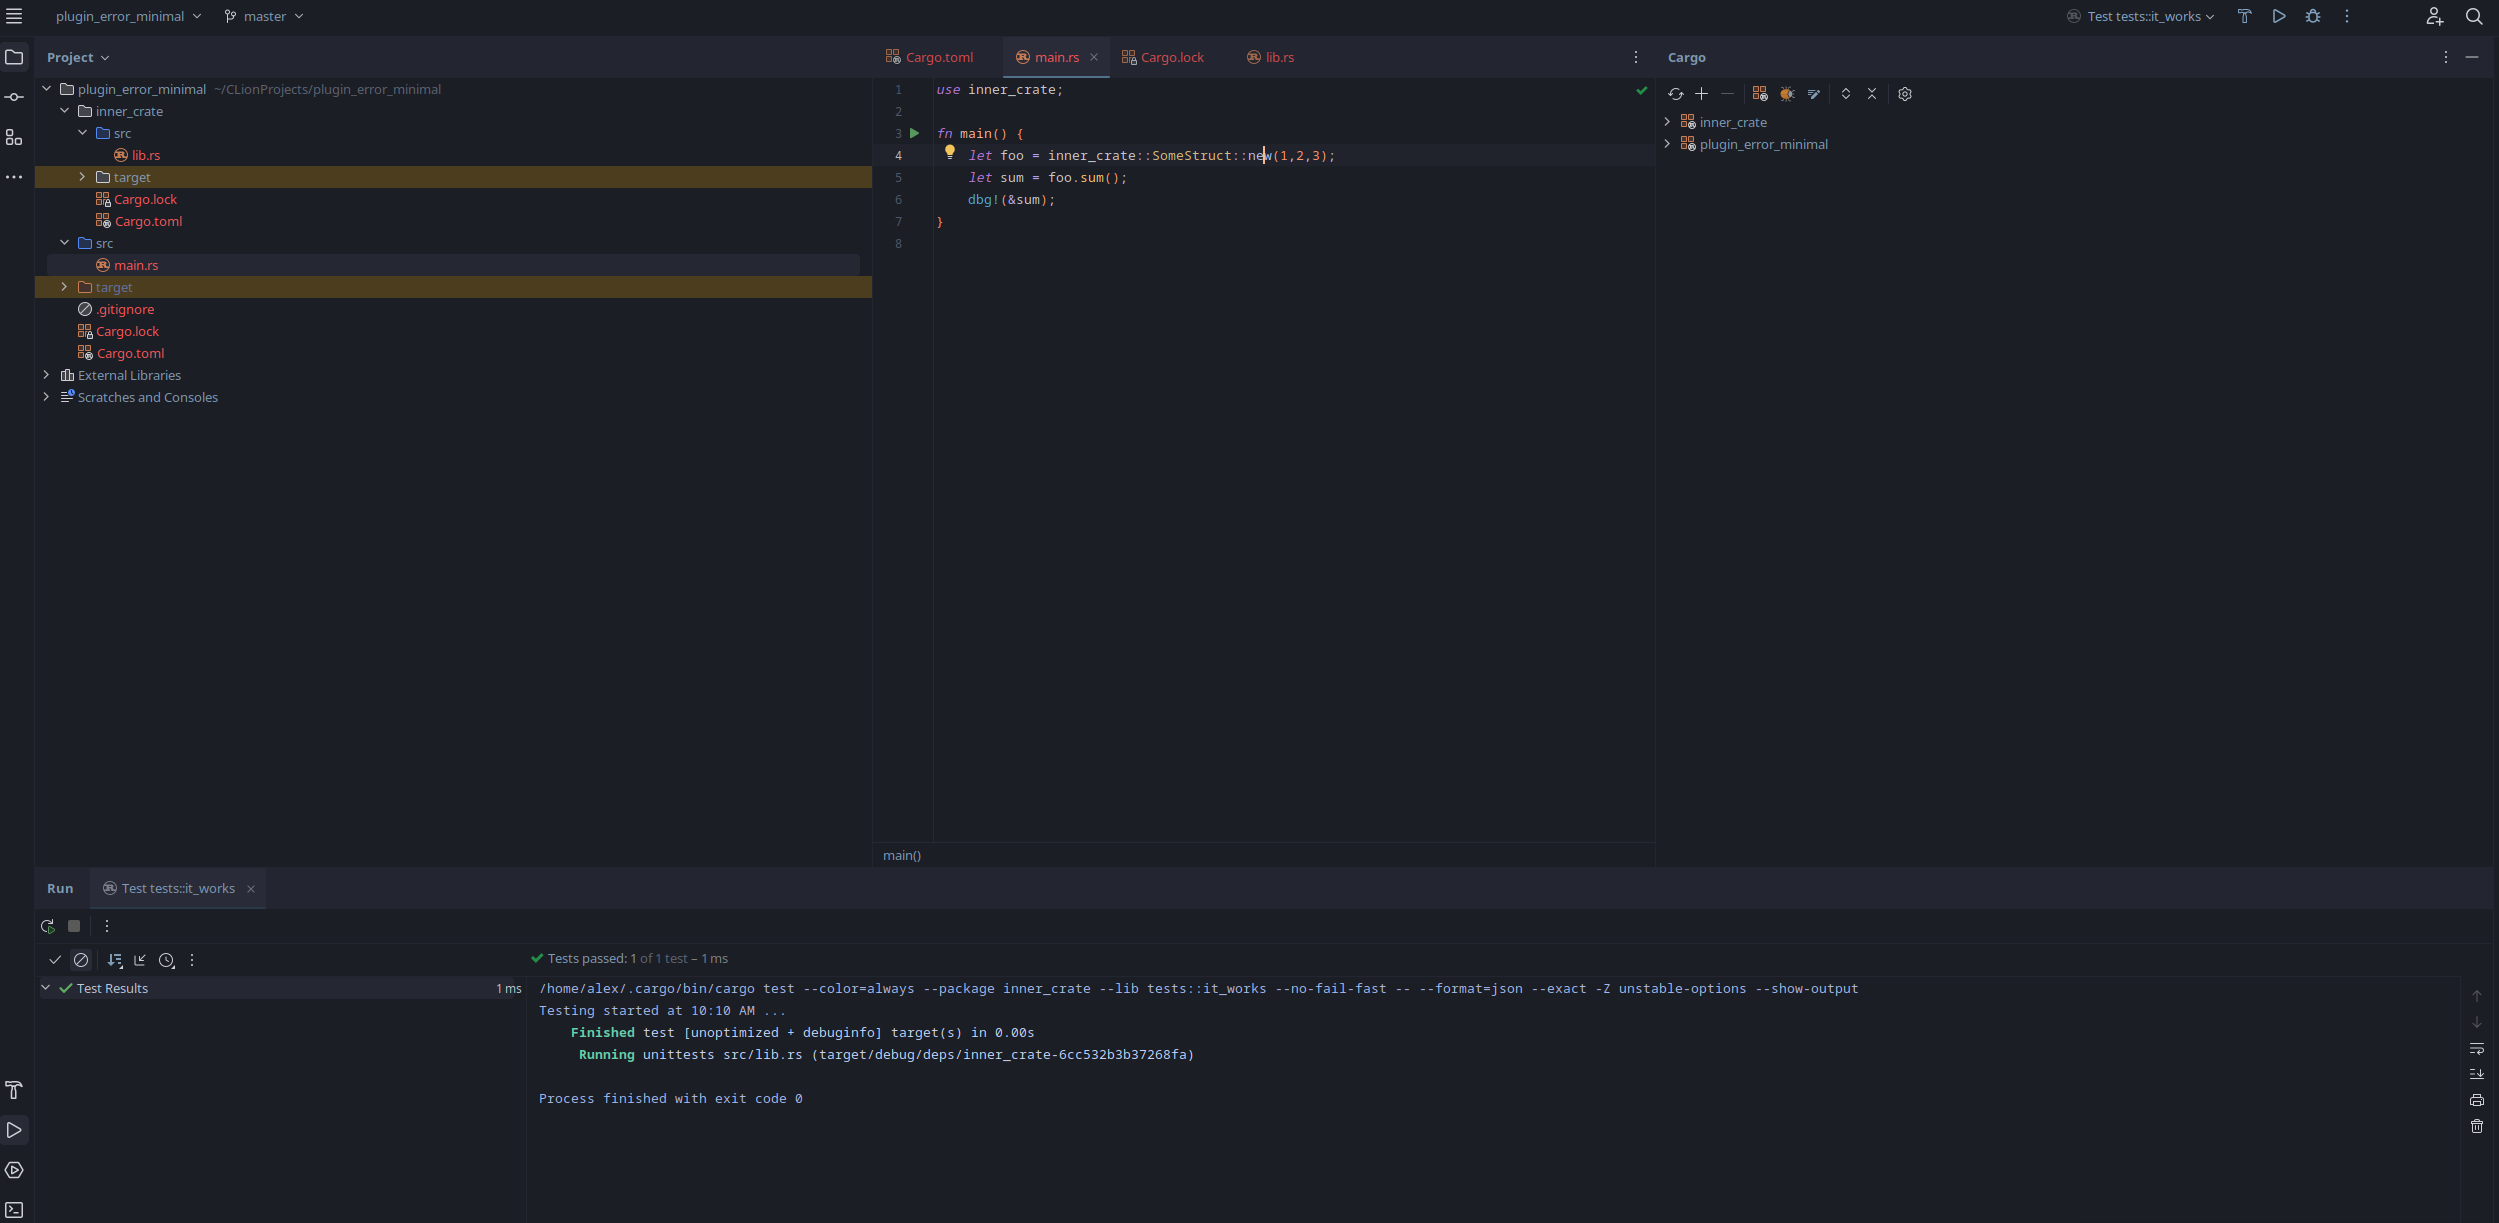Close the main.rs editor tab
The image size is (2499, 1223).
1094,57
